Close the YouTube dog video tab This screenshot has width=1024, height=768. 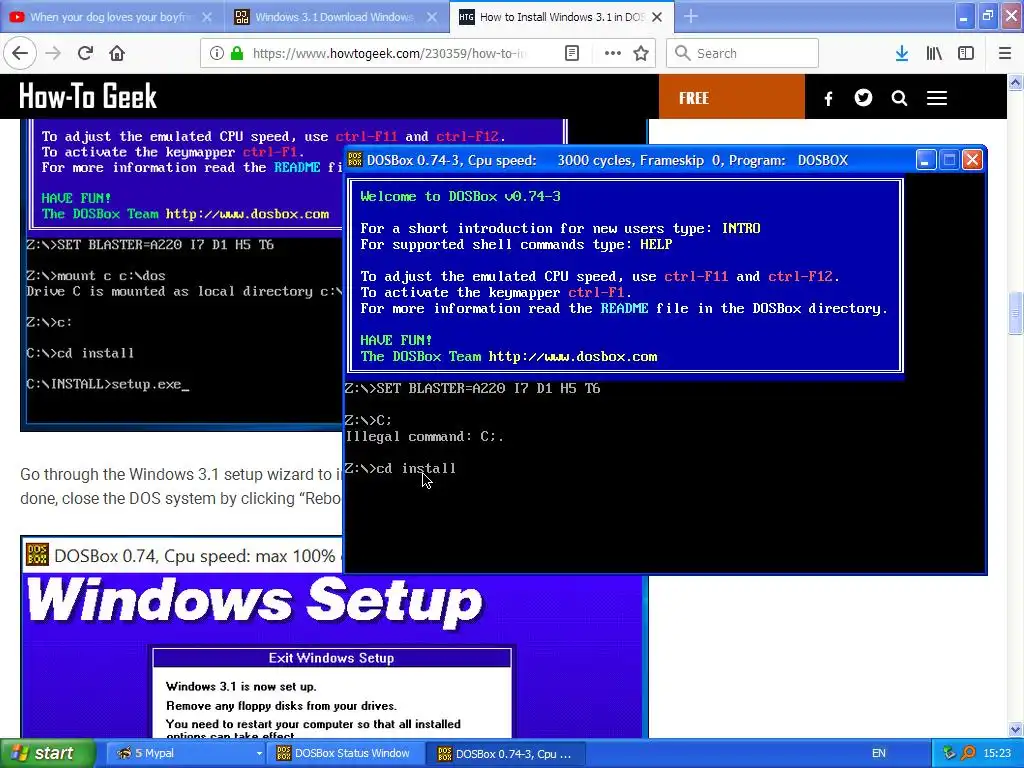point(206,17)
